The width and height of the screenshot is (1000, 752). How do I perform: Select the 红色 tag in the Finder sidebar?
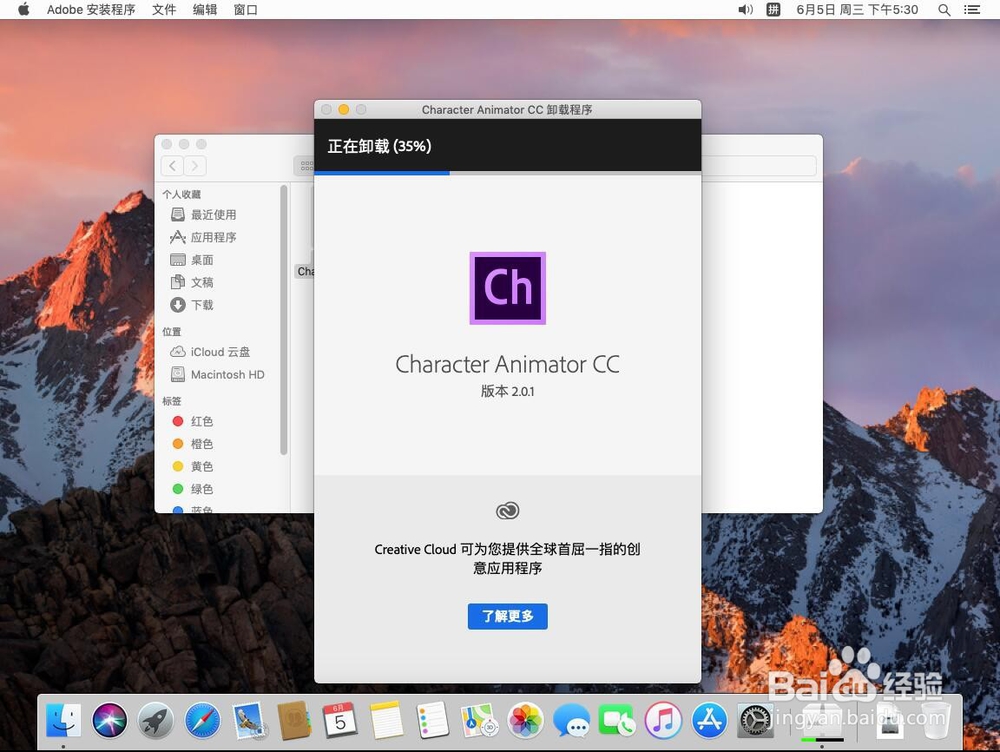click(x=200, y=421)
